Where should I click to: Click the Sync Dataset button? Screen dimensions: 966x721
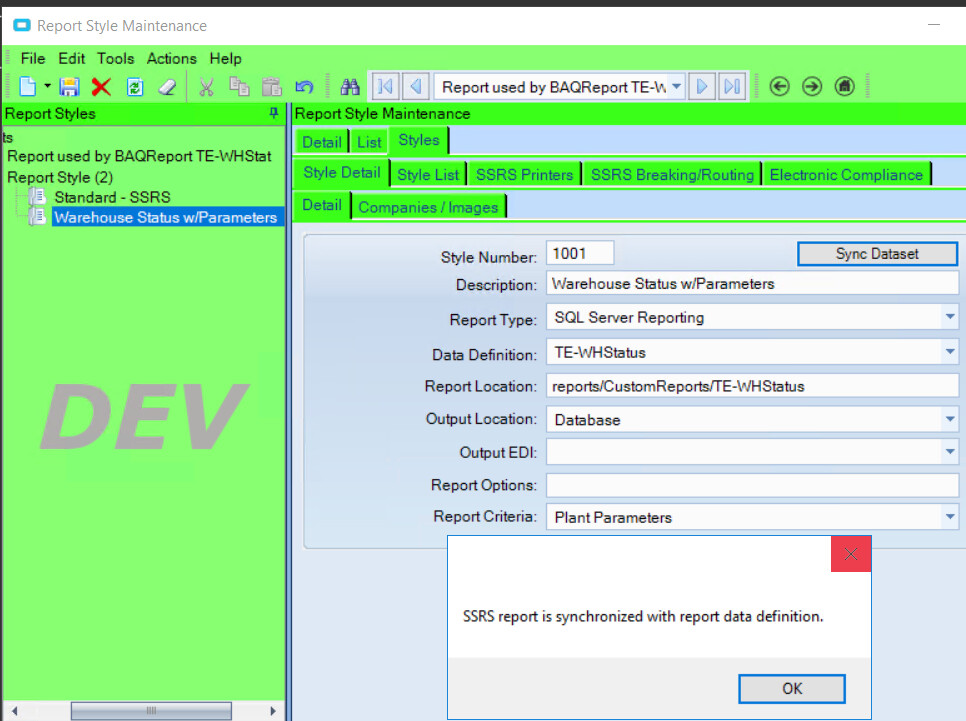(x=877, y=254)
